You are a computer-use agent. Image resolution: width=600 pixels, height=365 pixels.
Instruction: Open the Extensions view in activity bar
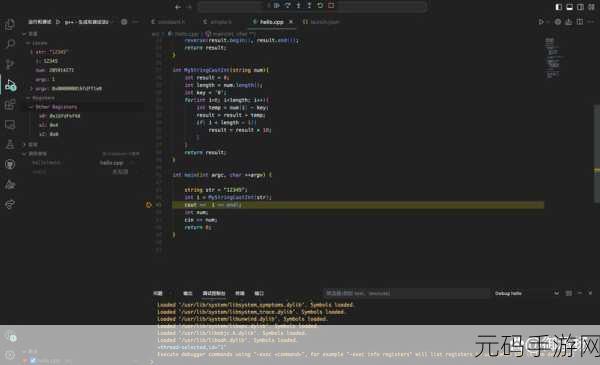[10, 104]
